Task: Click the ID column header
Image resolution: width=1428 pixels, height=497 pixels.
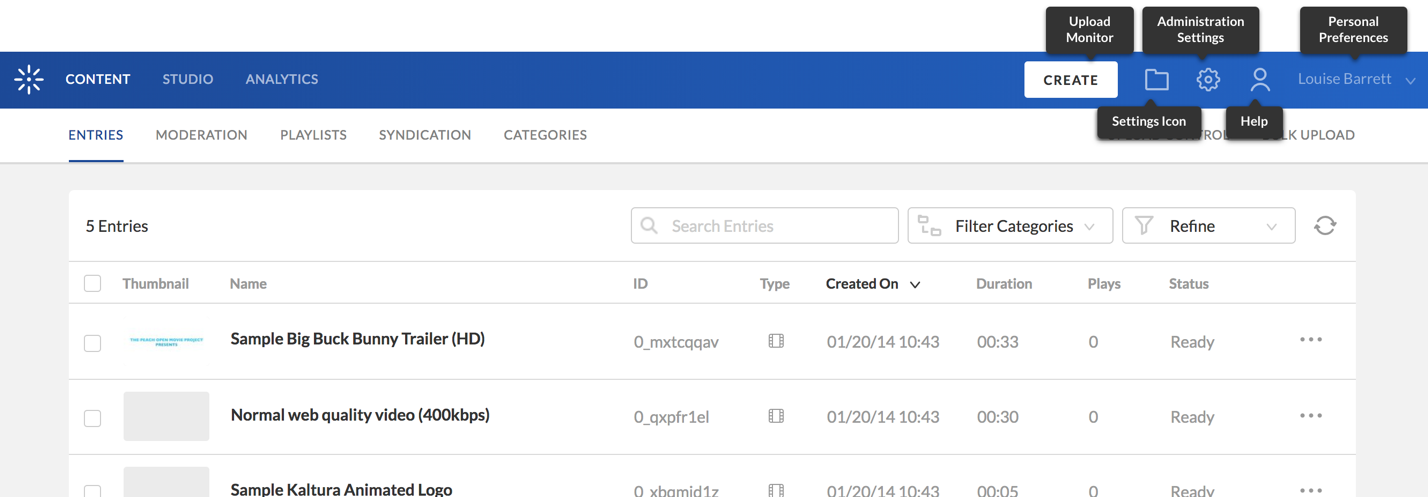Action: pos(640,284)
